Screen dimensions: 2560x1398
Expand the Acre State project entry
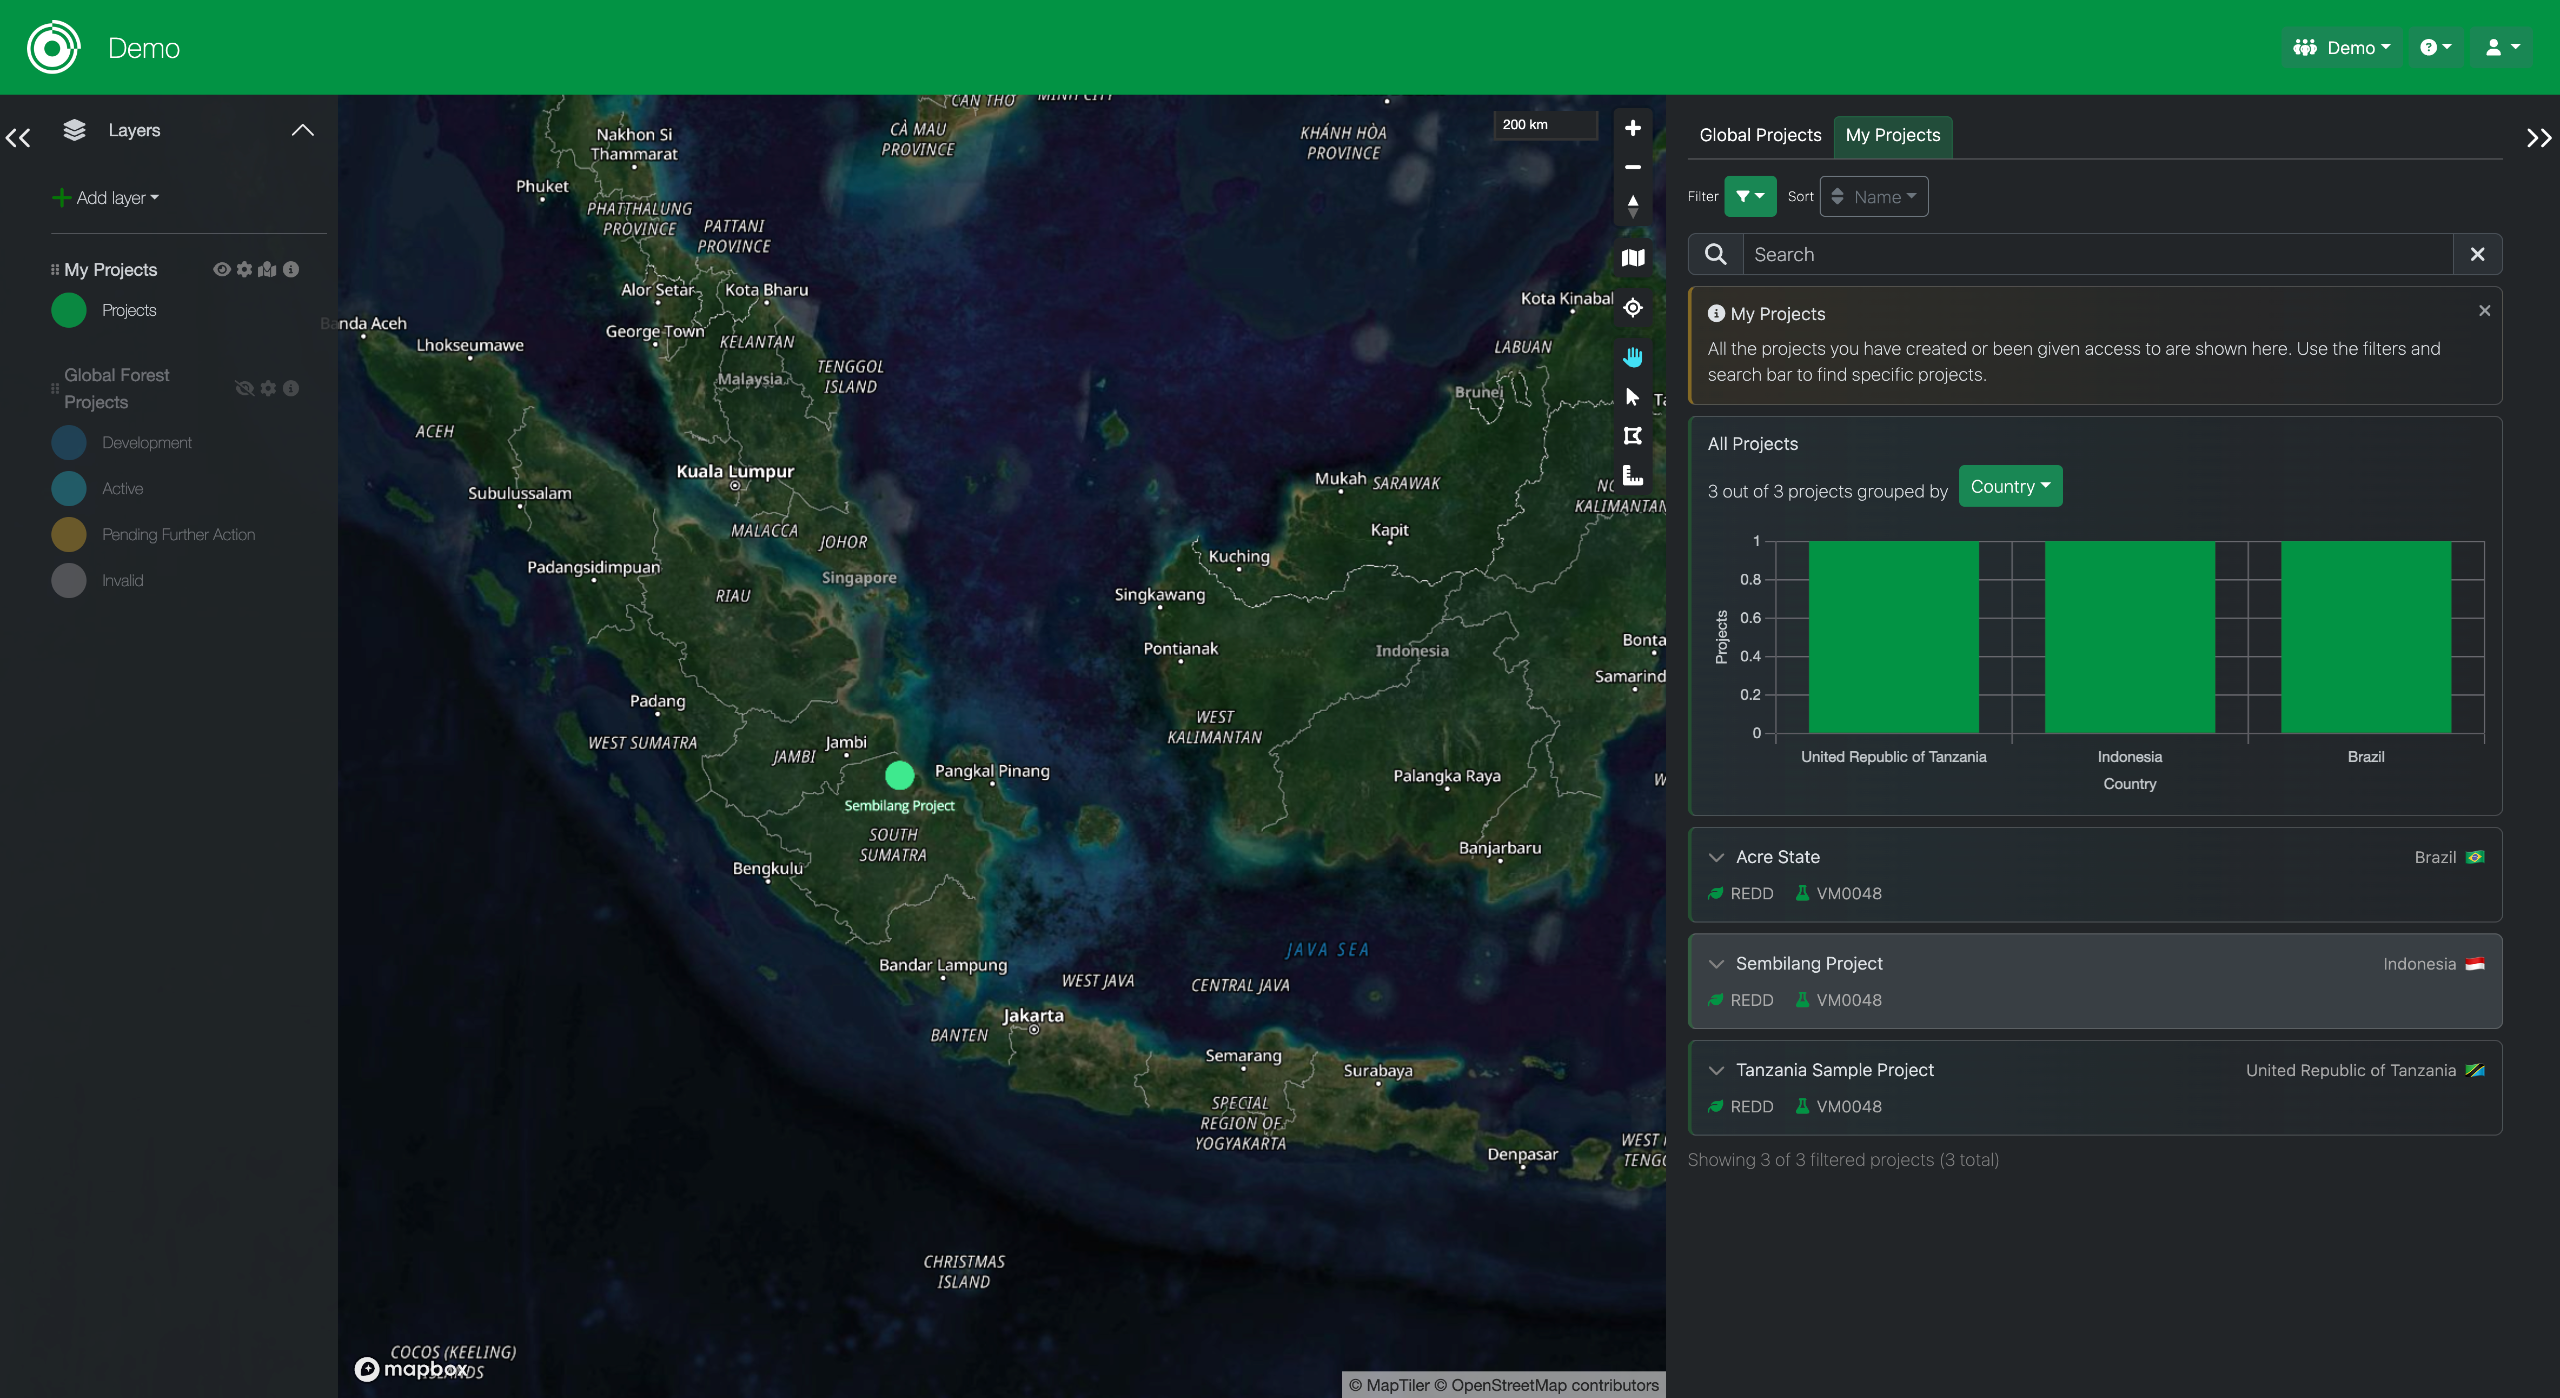(1716, 857)
